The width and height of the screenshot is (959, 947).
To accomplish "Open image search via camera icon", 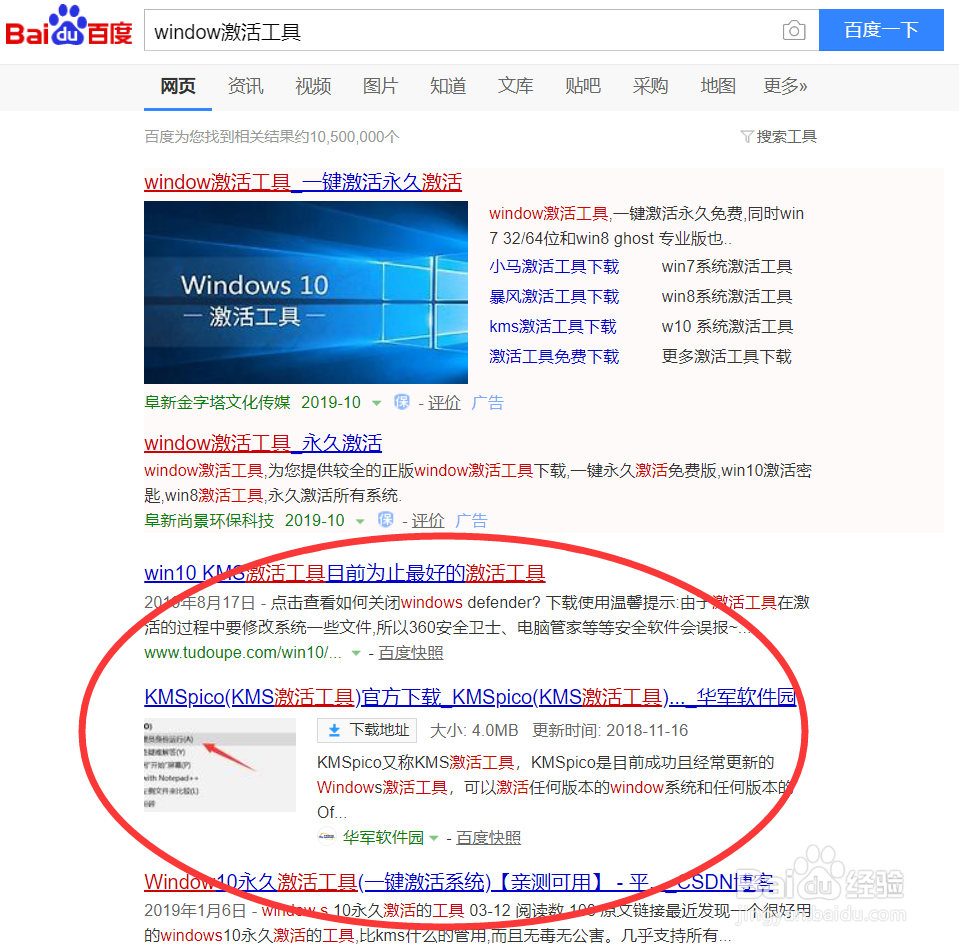I will 793,30.
